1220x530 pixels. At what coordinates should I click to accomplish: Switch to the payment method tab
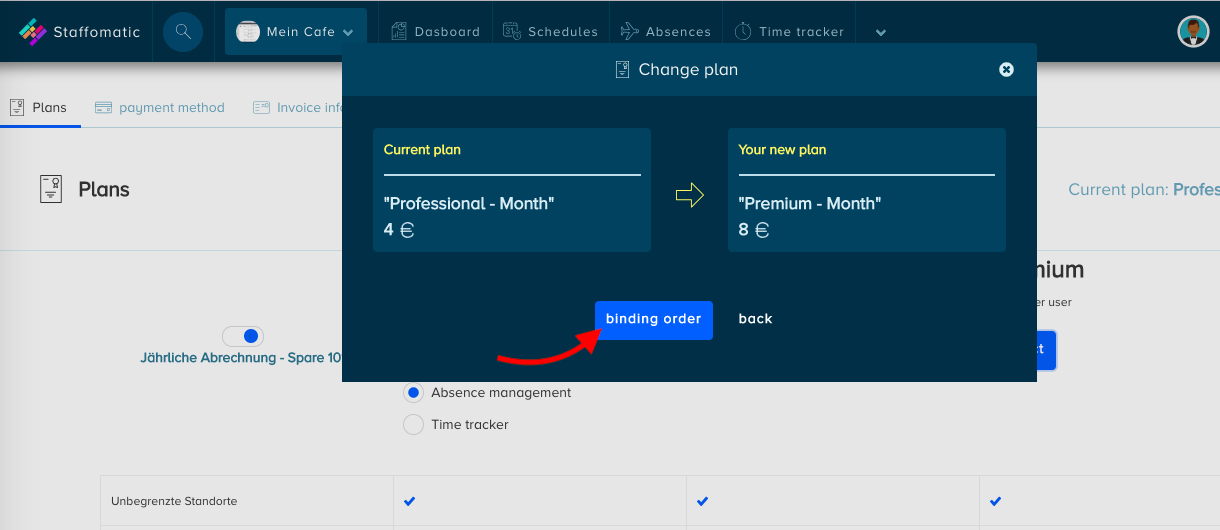coord(160,107)
